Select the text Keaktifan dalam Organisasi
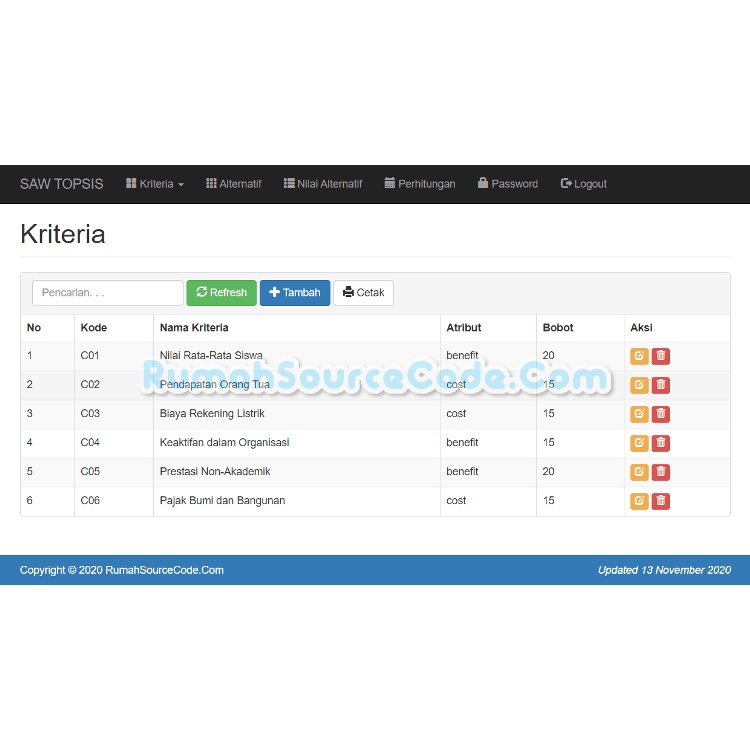 [224, 442]
